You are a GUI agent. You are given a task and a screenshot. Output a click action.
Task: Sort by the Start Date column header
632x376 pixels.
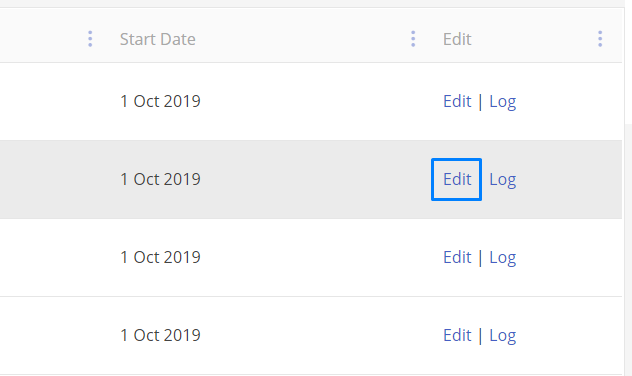(158, 39)
